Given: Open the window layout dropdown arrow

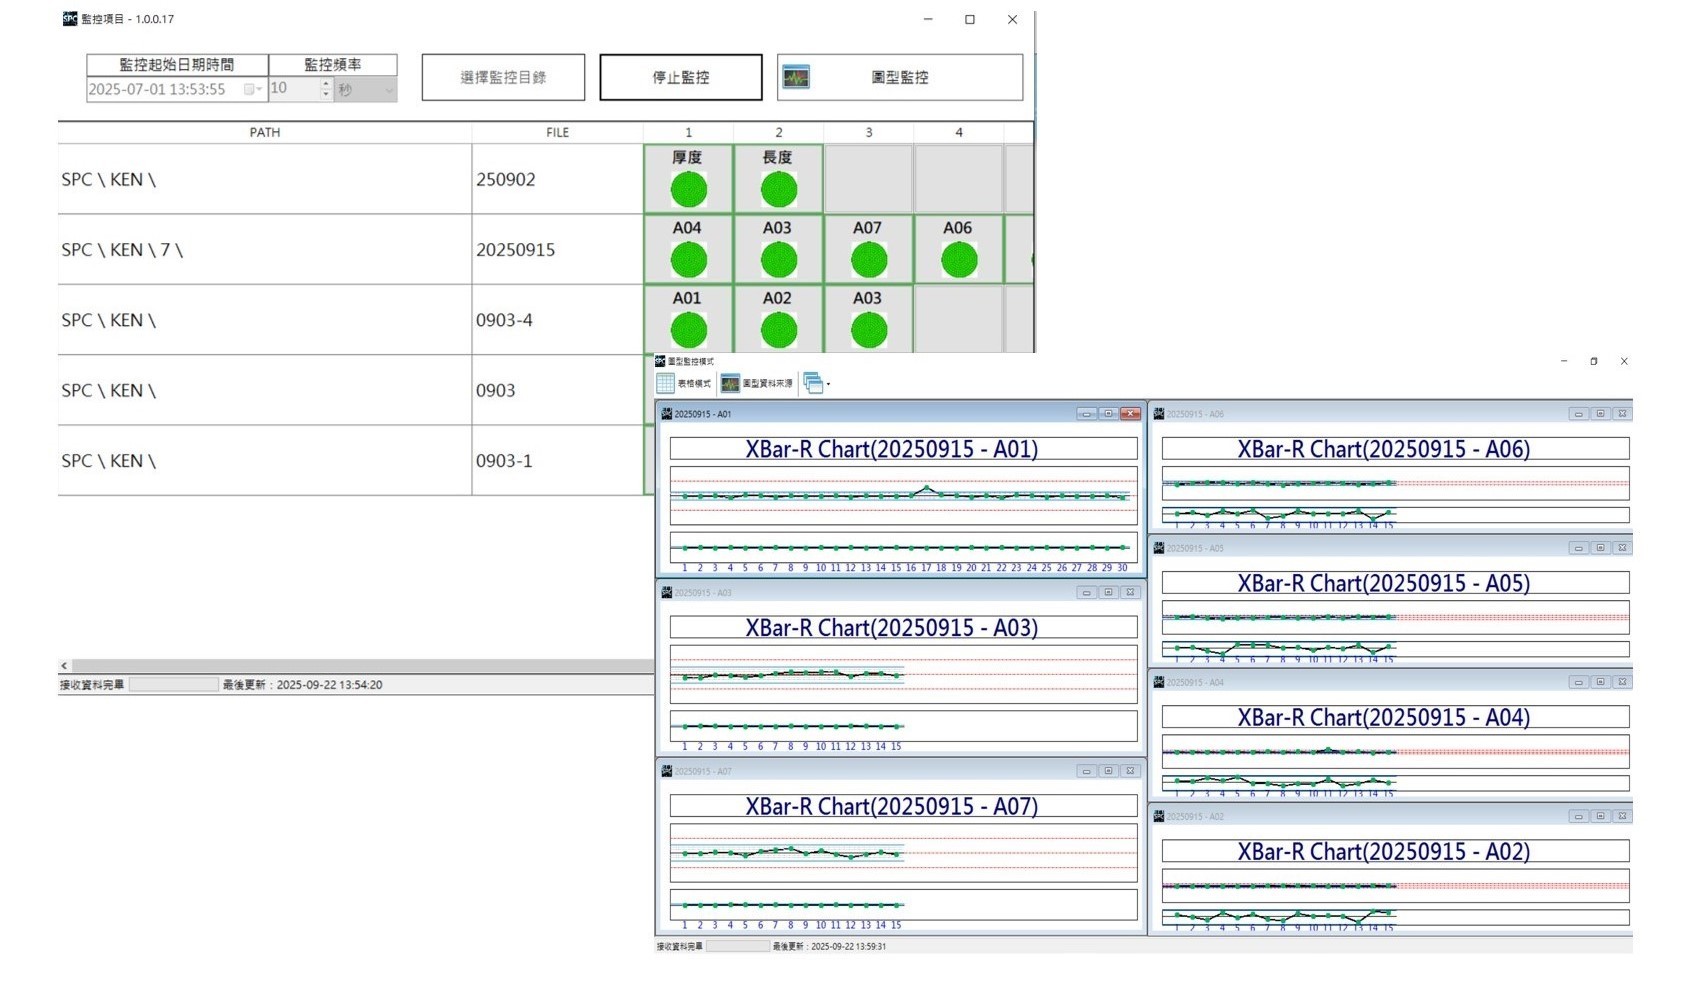Looking at the screenshot, I should click(828, 385).
